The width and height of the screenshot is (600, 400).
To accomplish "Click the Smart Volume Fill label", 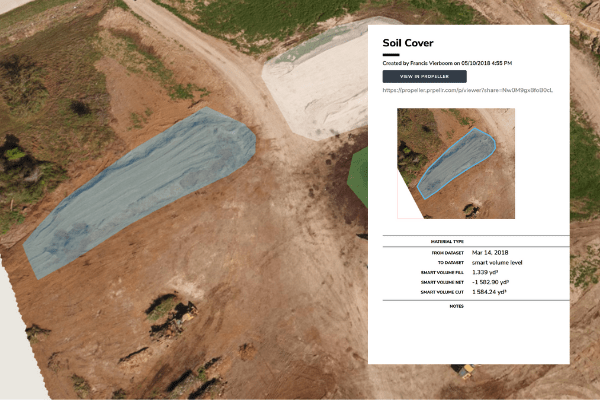I will pos(442,273).
